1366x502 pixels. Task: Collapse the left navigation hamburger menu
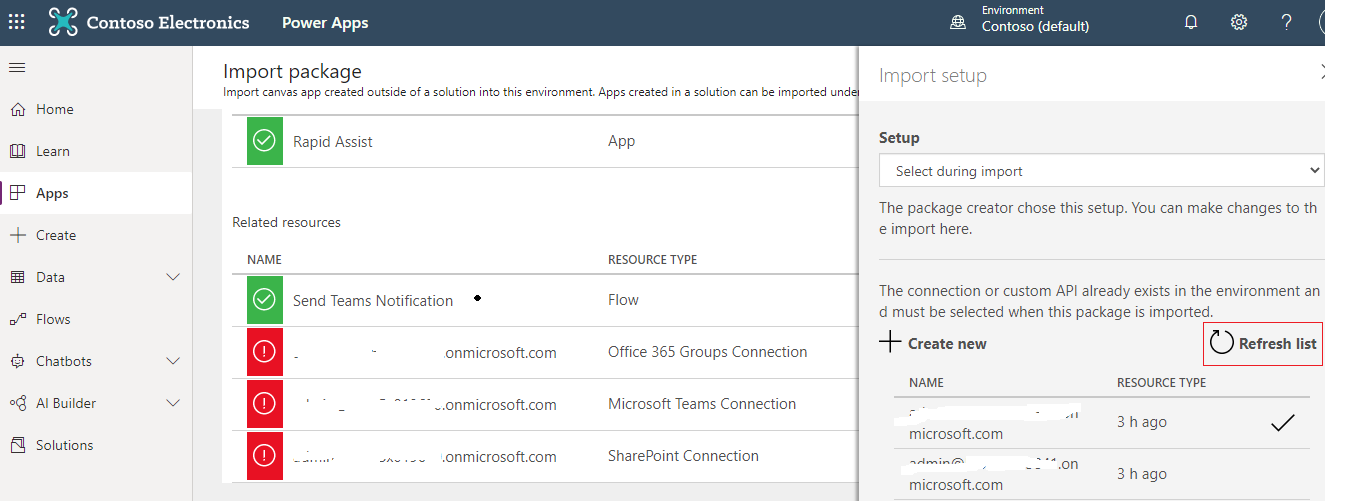point(17,67)
